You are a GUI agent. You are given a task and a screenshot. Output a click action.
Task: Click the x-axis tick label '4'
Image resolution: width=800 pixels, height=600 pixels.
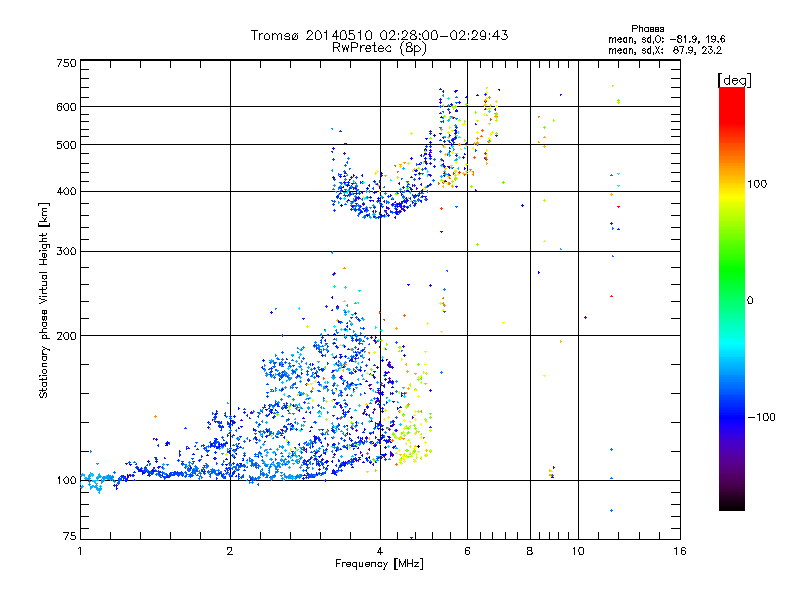pos(380,551)
